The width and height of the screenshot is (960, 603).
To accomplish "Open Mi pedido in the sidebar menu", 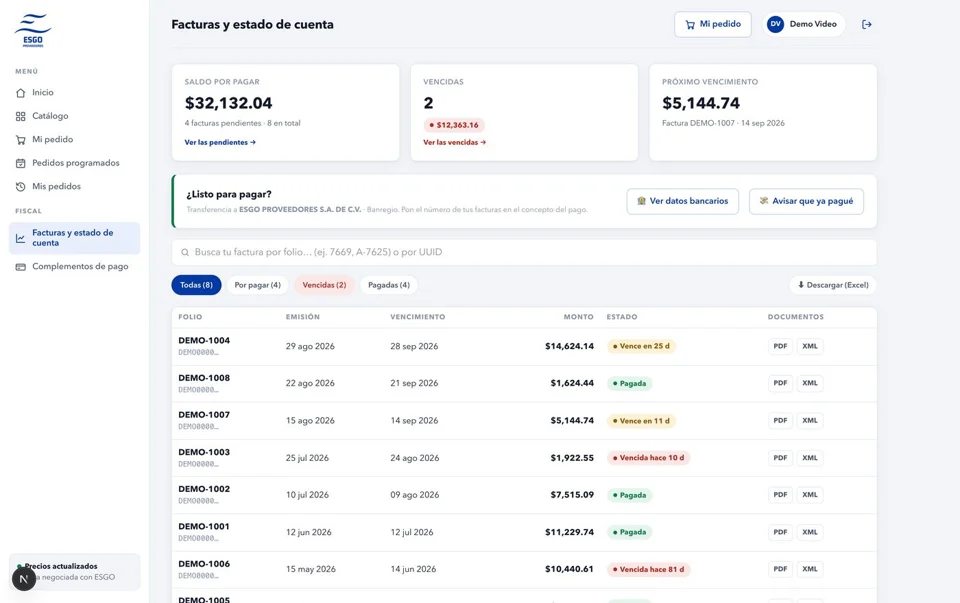I will pos(74,140).
